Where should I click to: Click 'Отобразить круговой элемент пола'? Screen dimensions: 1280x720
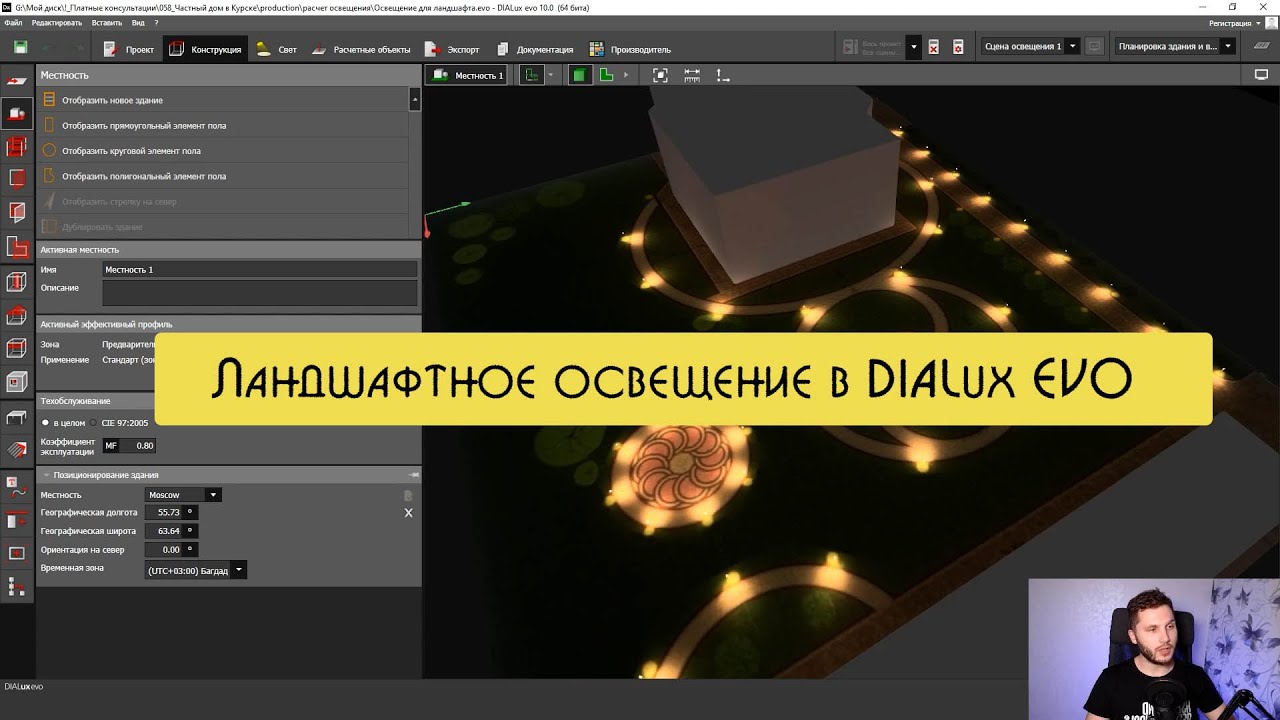click(x=131, y=151)
